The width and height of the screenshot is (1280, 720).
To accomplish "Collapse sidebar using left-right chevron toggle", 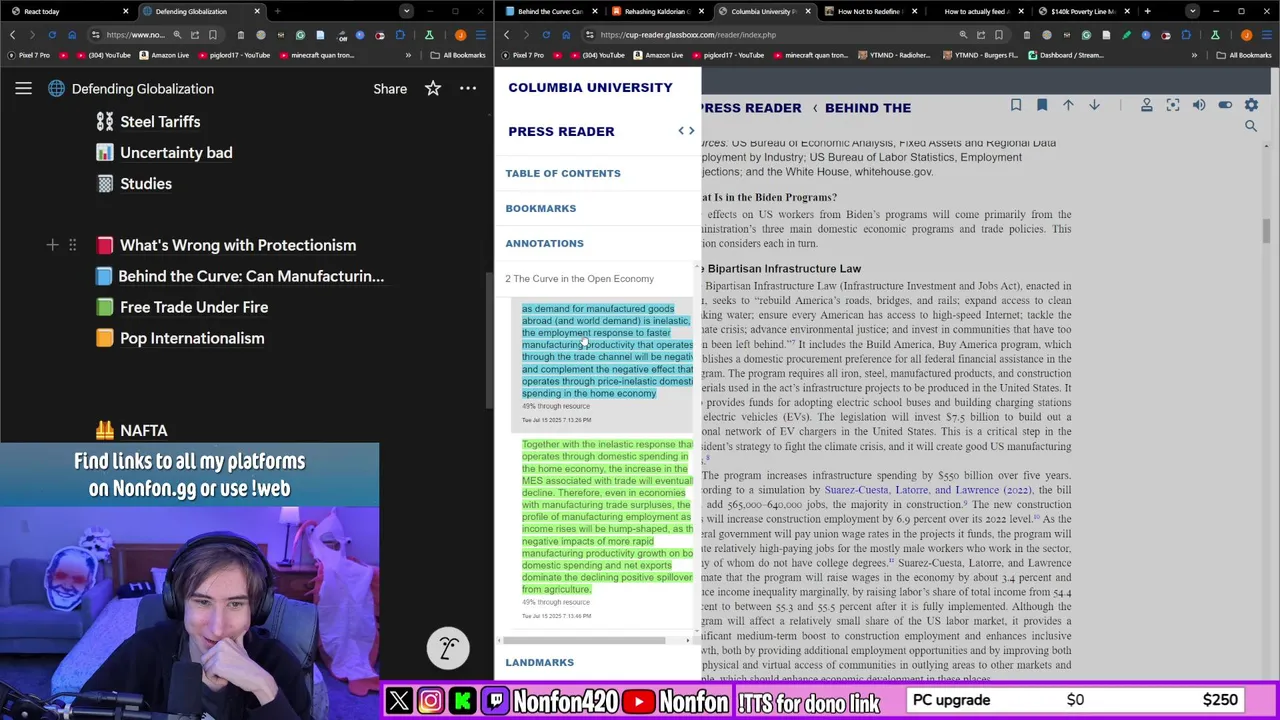I will pos(686,131).
